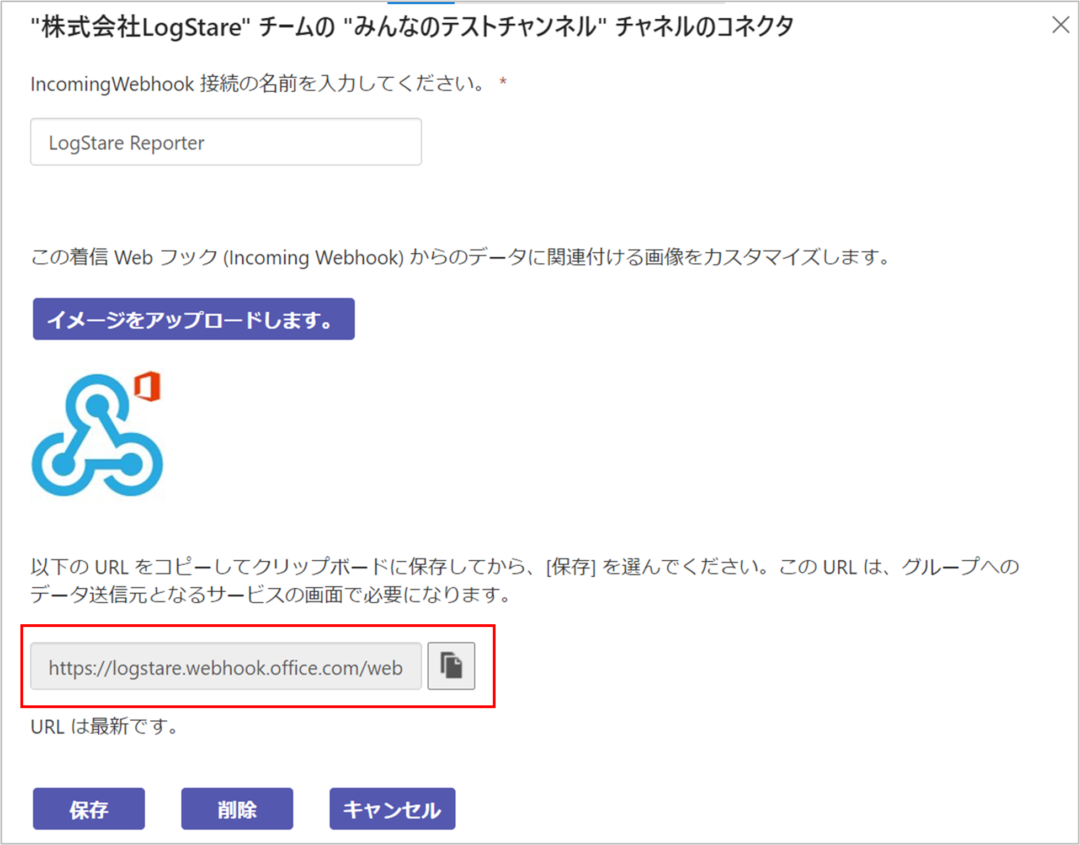The height and width of the screenshot is (845, 1080).
Task: Click イメージをアップロードします button
Action: coord(194,319)
